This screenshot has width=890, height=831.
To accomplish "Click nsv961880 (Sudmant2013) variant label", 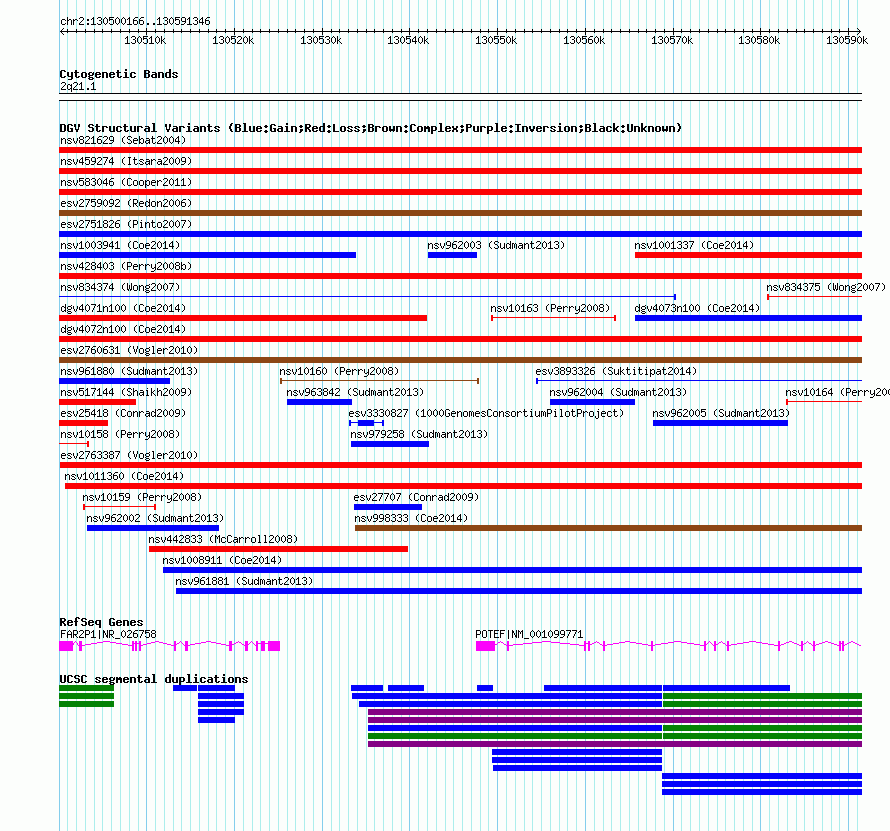I will (x=129, y=371).
